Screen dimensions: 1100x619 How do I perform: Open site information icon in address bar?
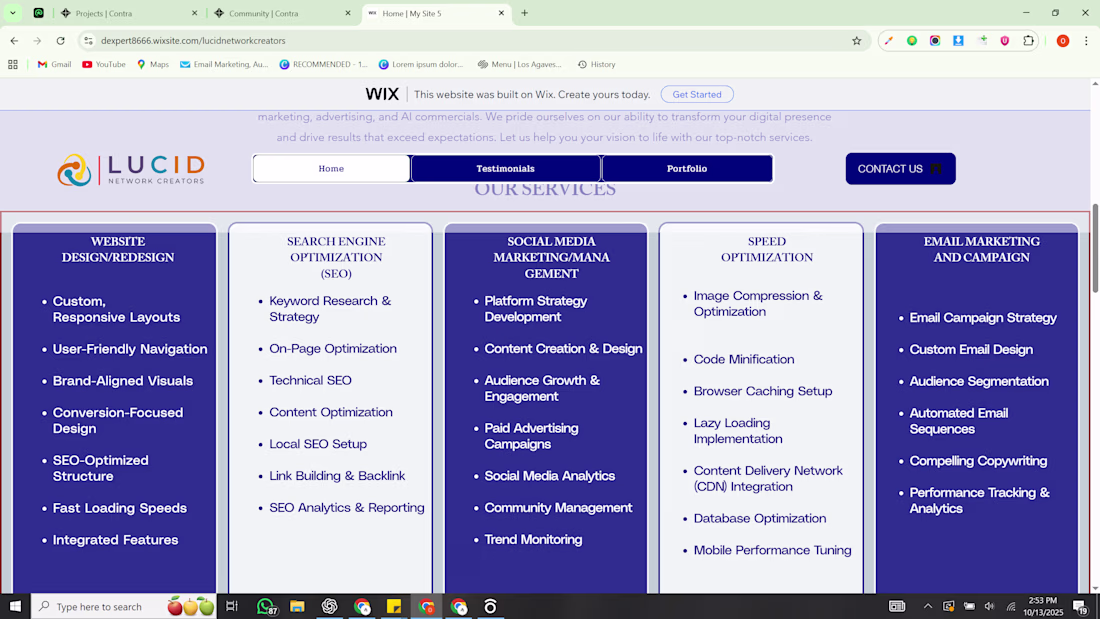88,41
